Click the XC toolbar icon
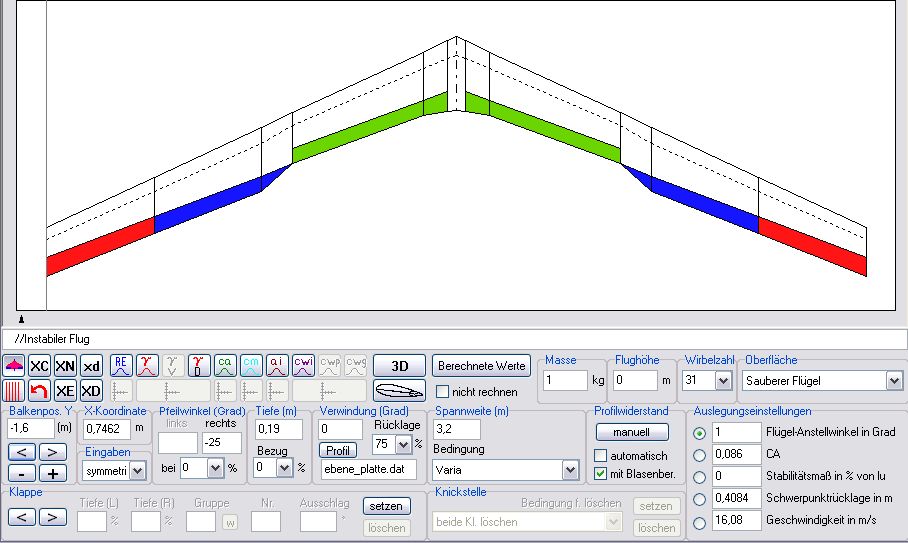Viewport: 908px width, 543px height. (39, 365)
